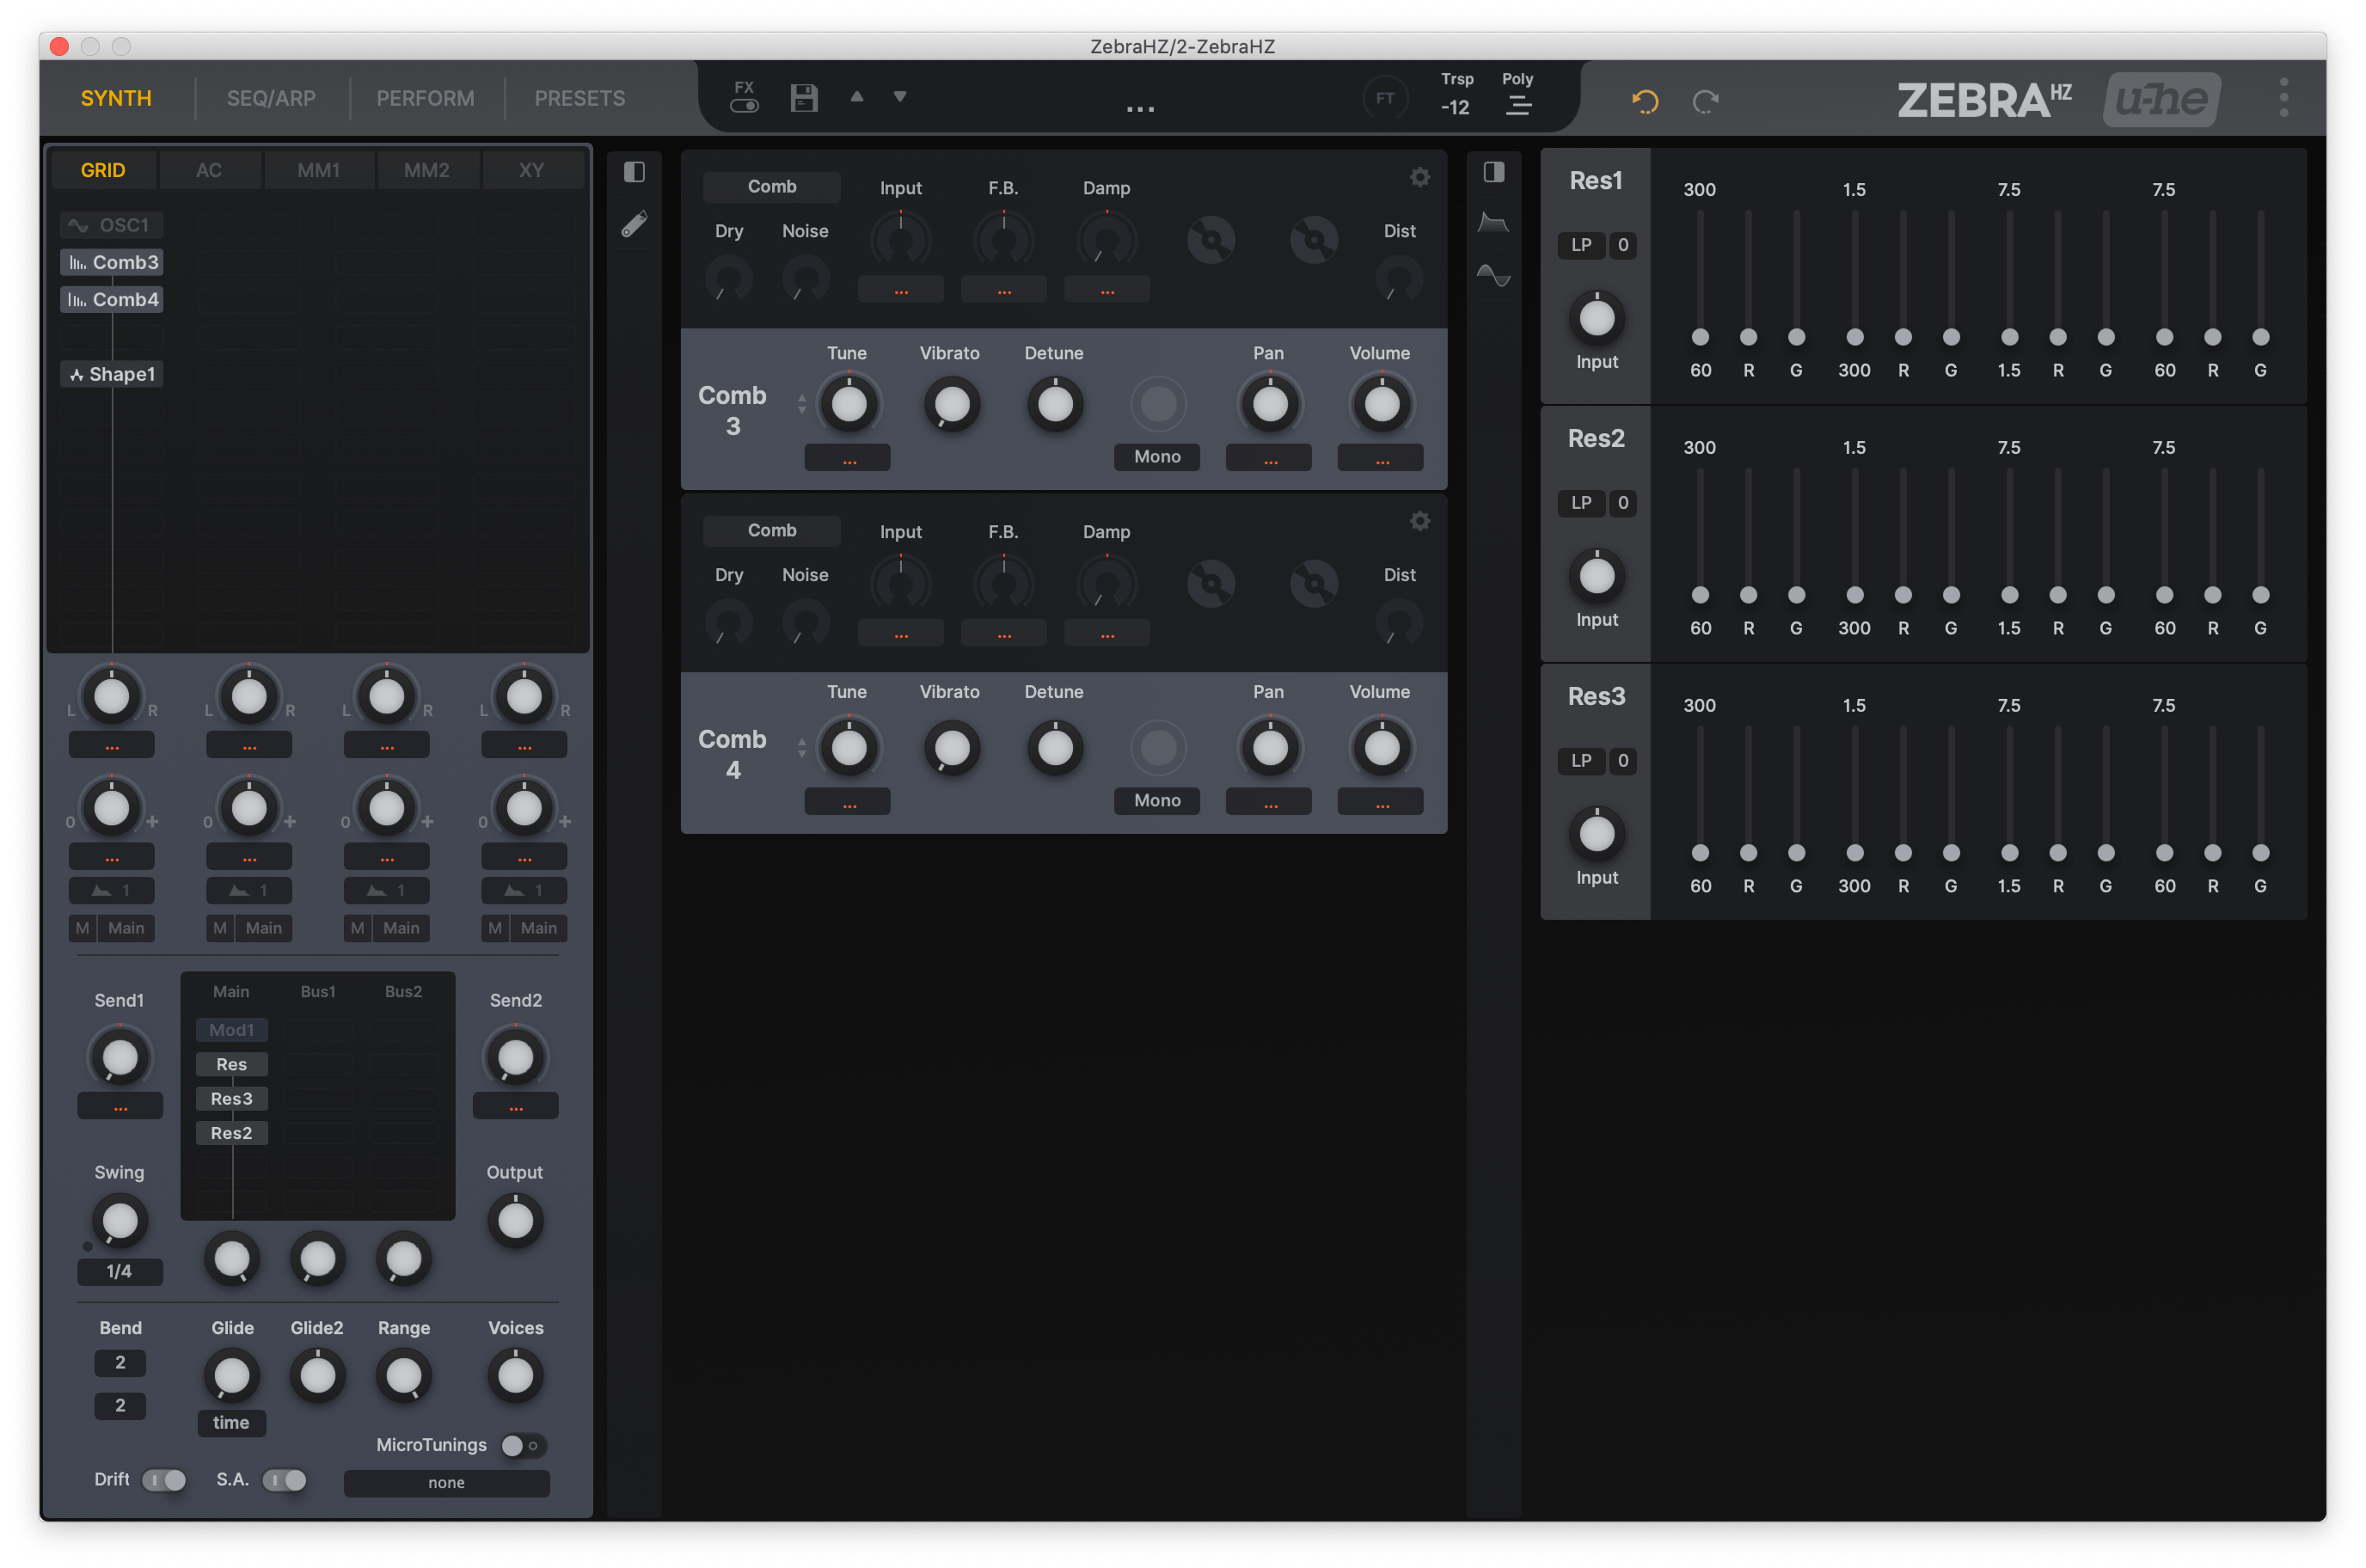The height and width of the screenshot is (1568, 2366).
Task: Toggle the S.A. switch
Action: (284, 1480)
